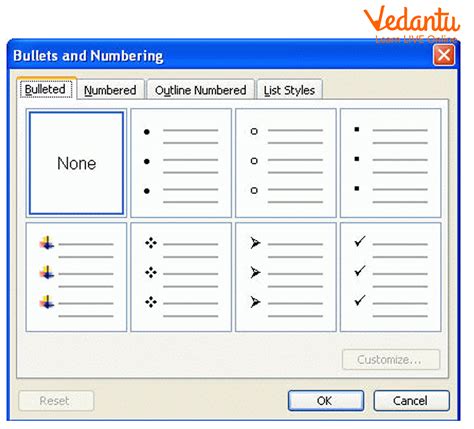Pick the arrowhead bullet style
Viewport: 474px width, 429px height.
pyautogui.click(x=286, y=277)
